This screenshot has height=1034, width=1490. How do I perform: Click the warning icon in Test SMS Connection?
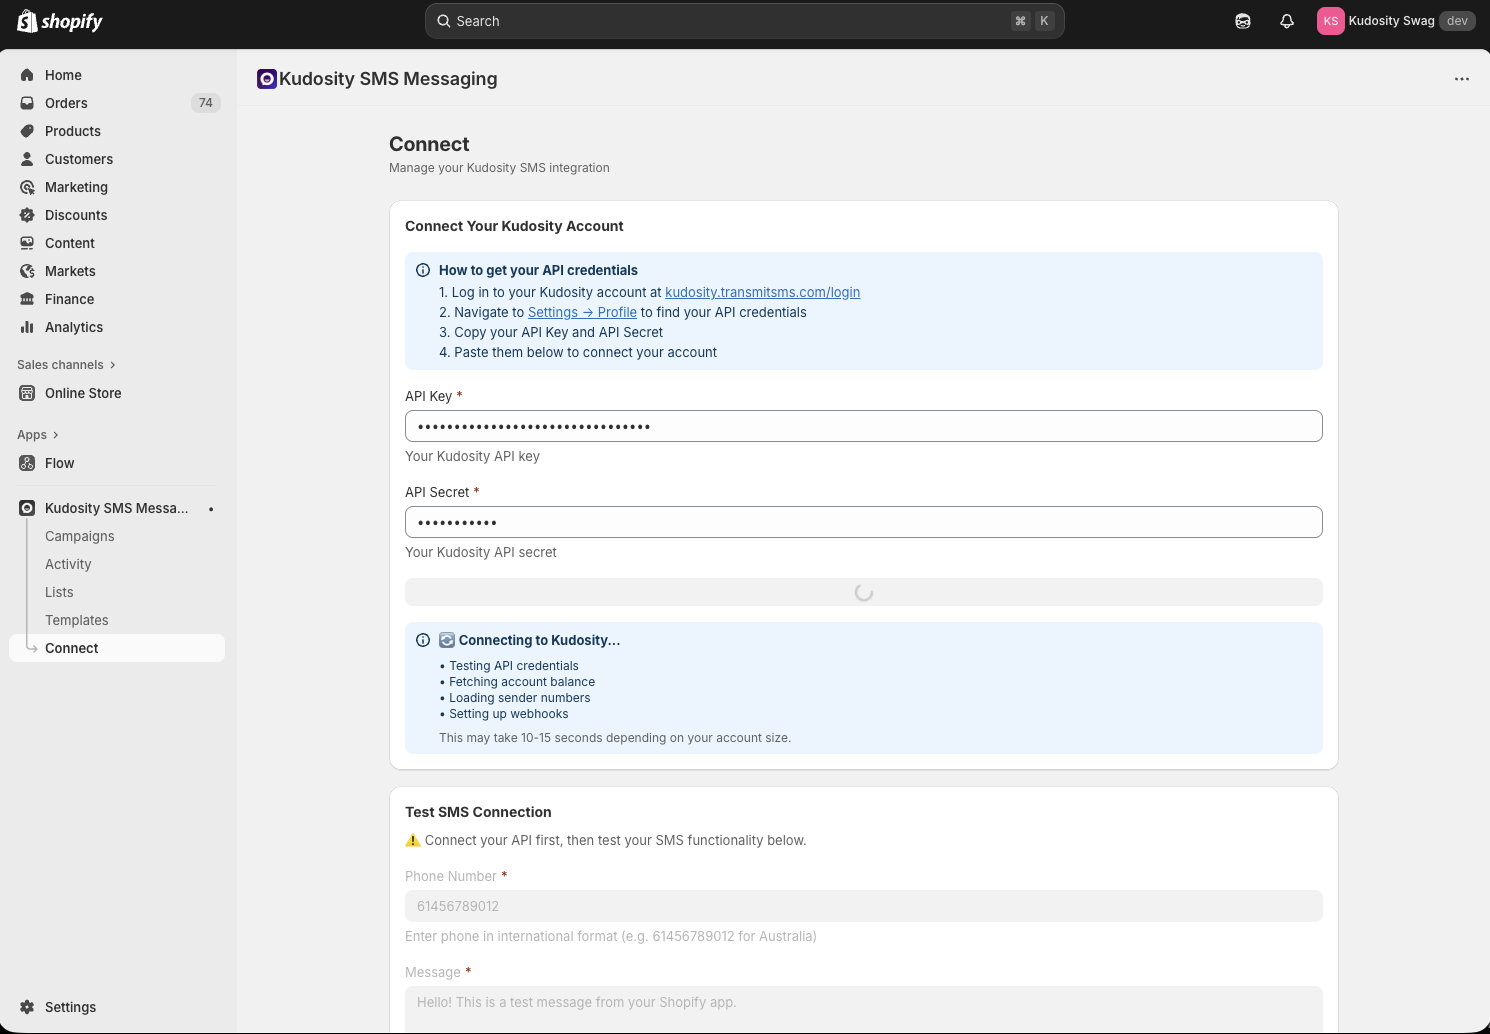coord(413,840)
